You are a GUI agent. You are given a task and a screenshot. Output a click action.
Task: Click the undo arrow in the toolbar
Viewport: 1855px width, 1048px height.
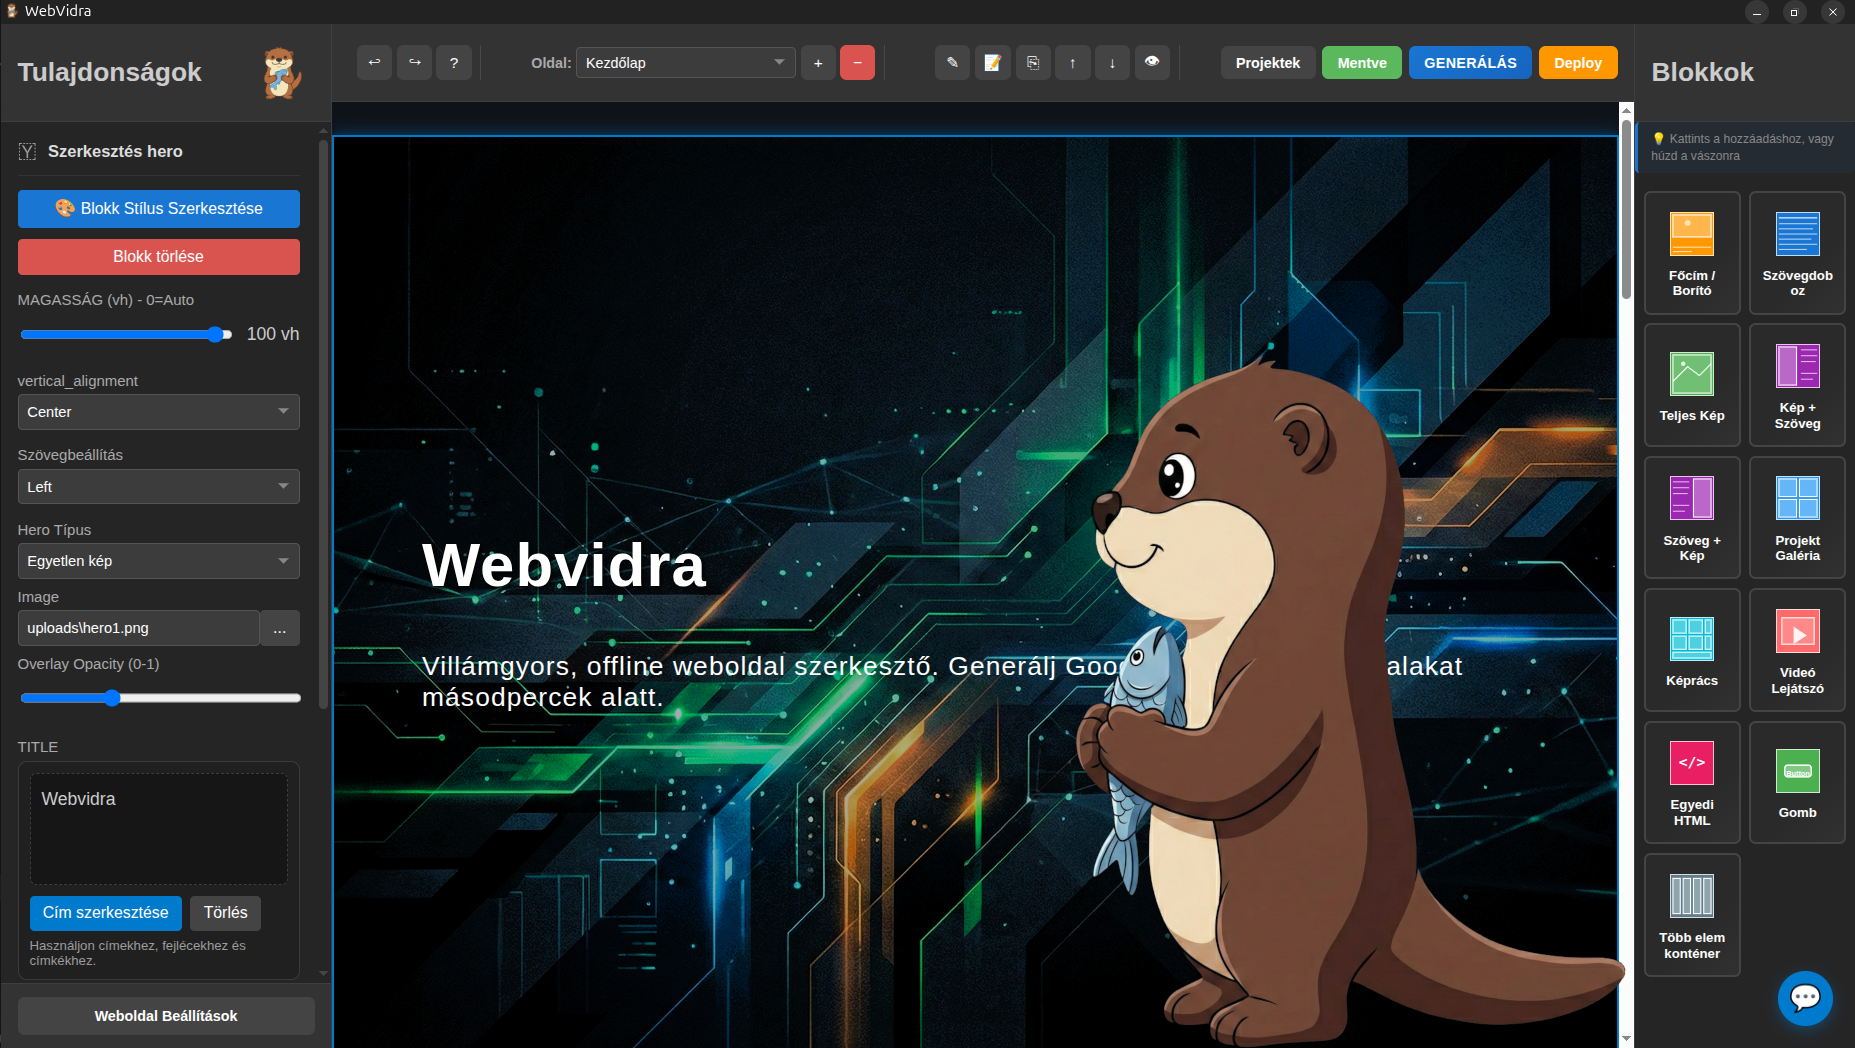[x=374, y=63]
